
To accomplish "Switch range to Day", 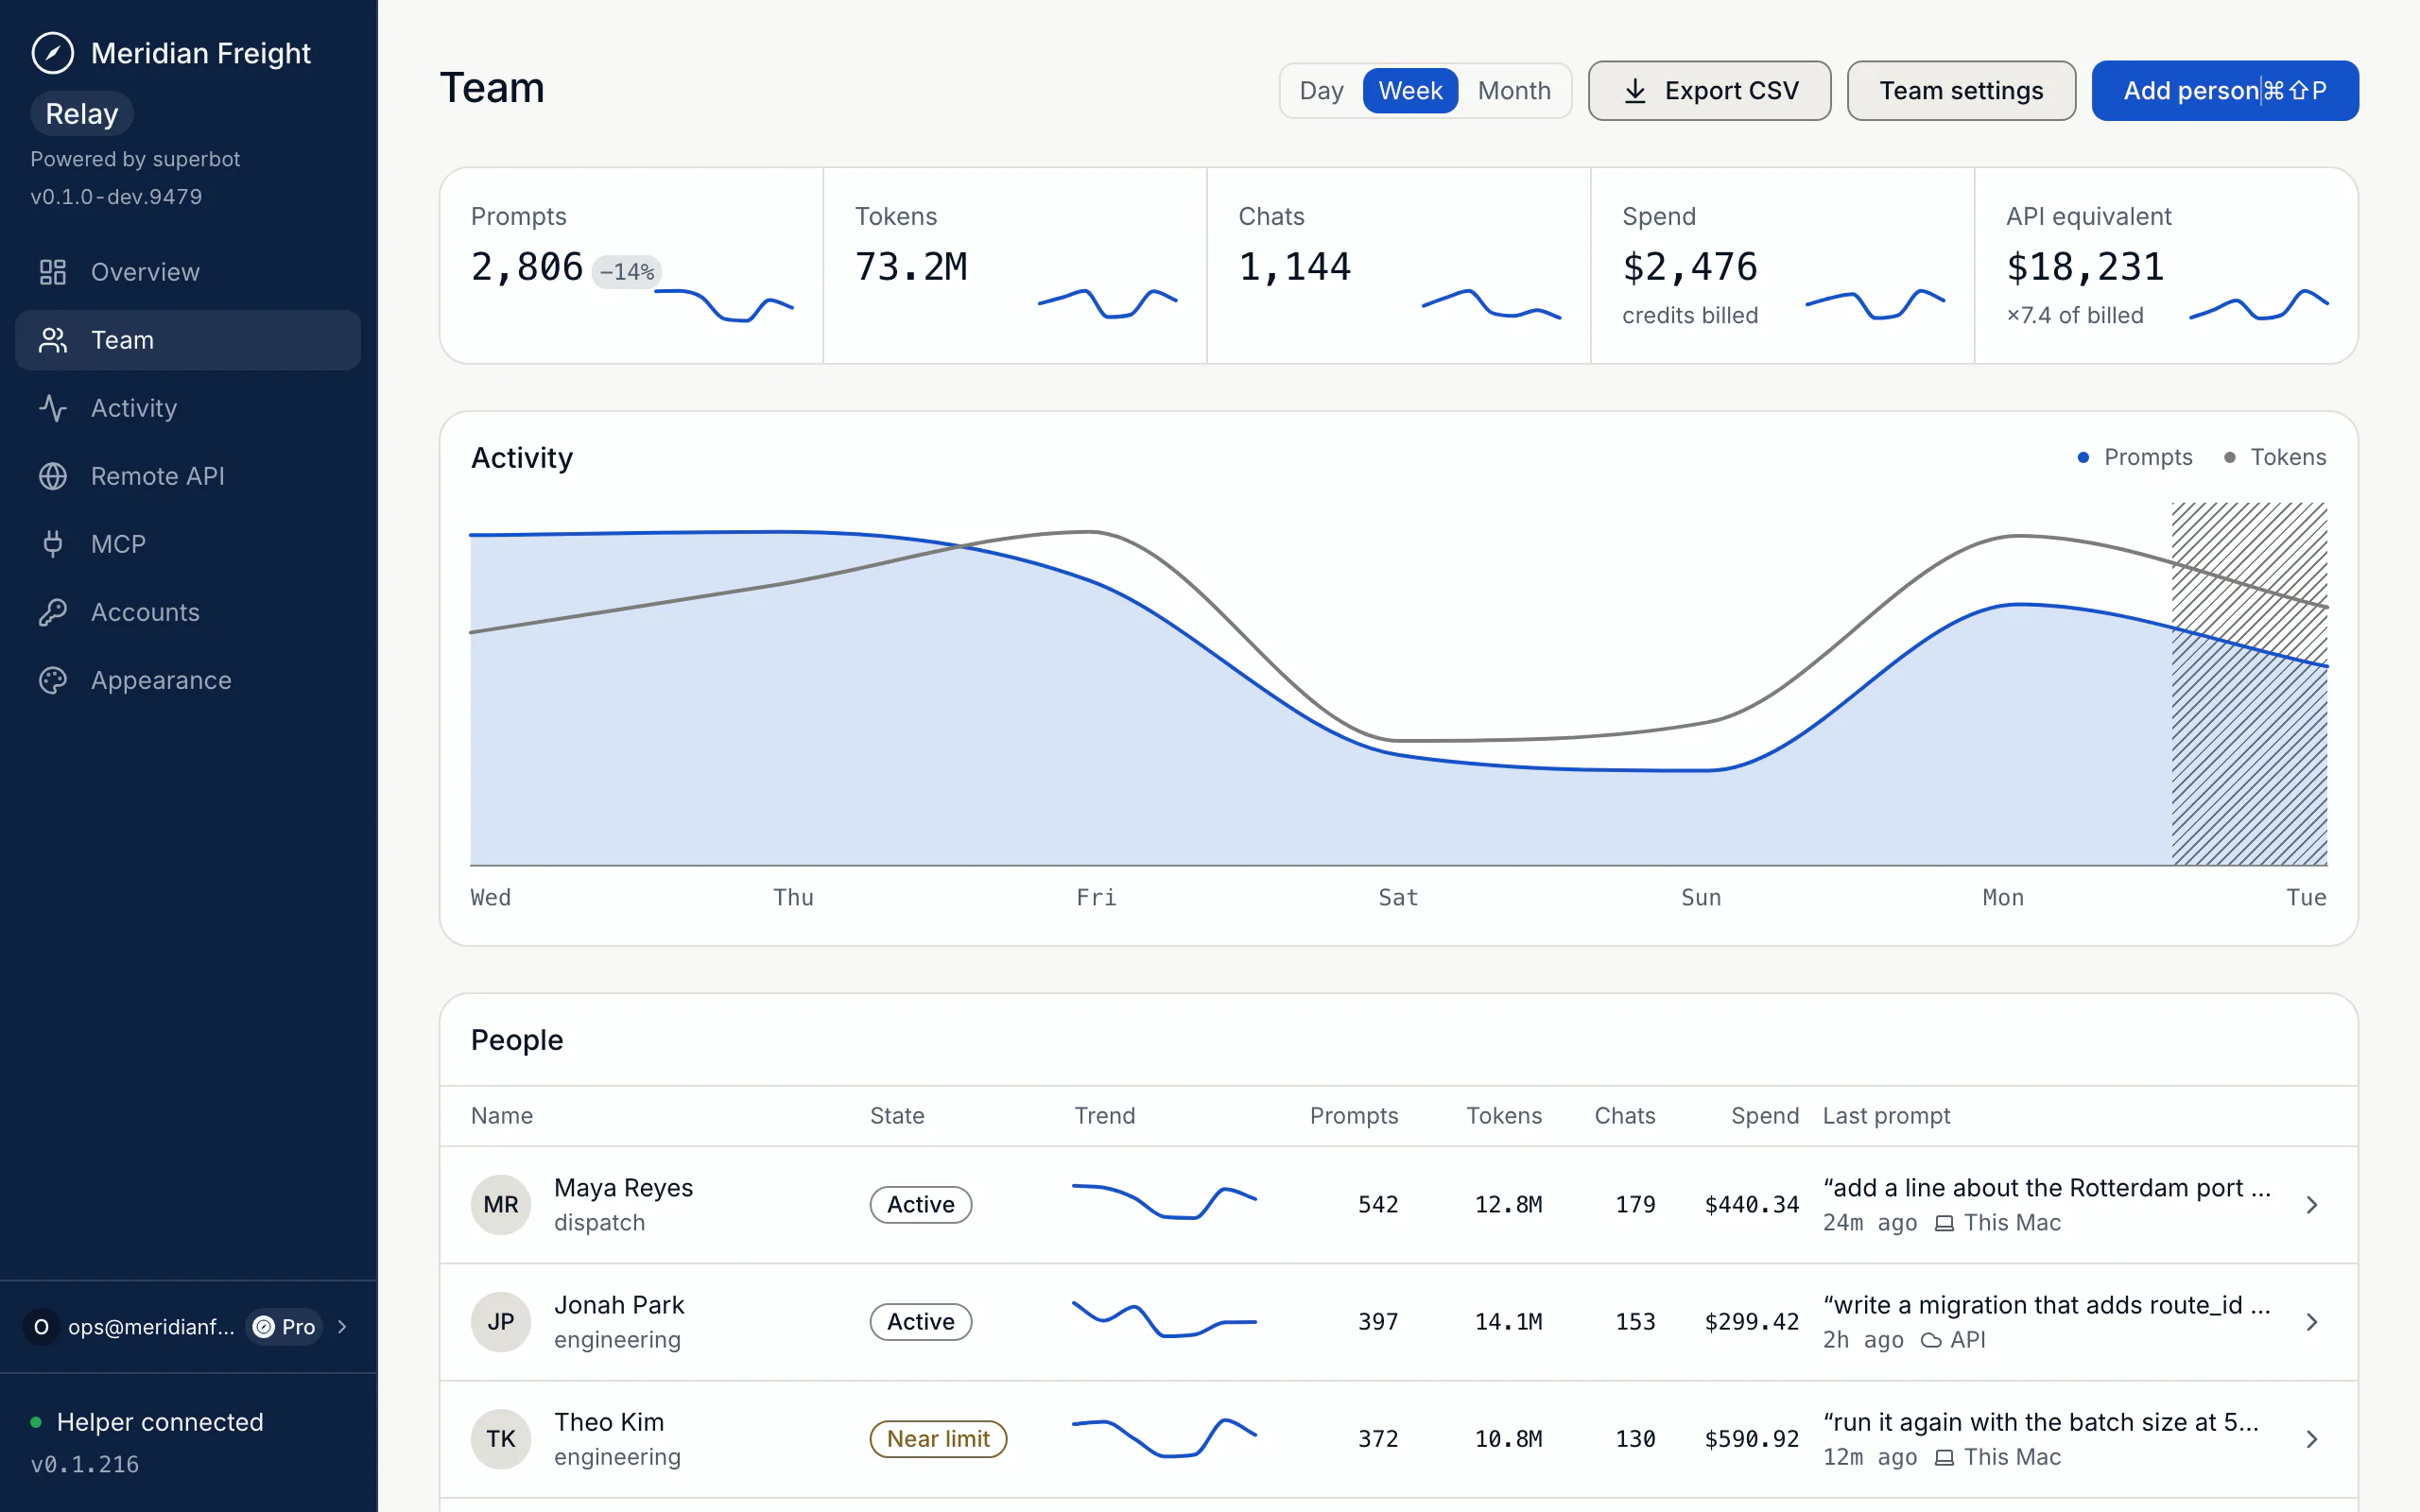I will click(1321, 91).
